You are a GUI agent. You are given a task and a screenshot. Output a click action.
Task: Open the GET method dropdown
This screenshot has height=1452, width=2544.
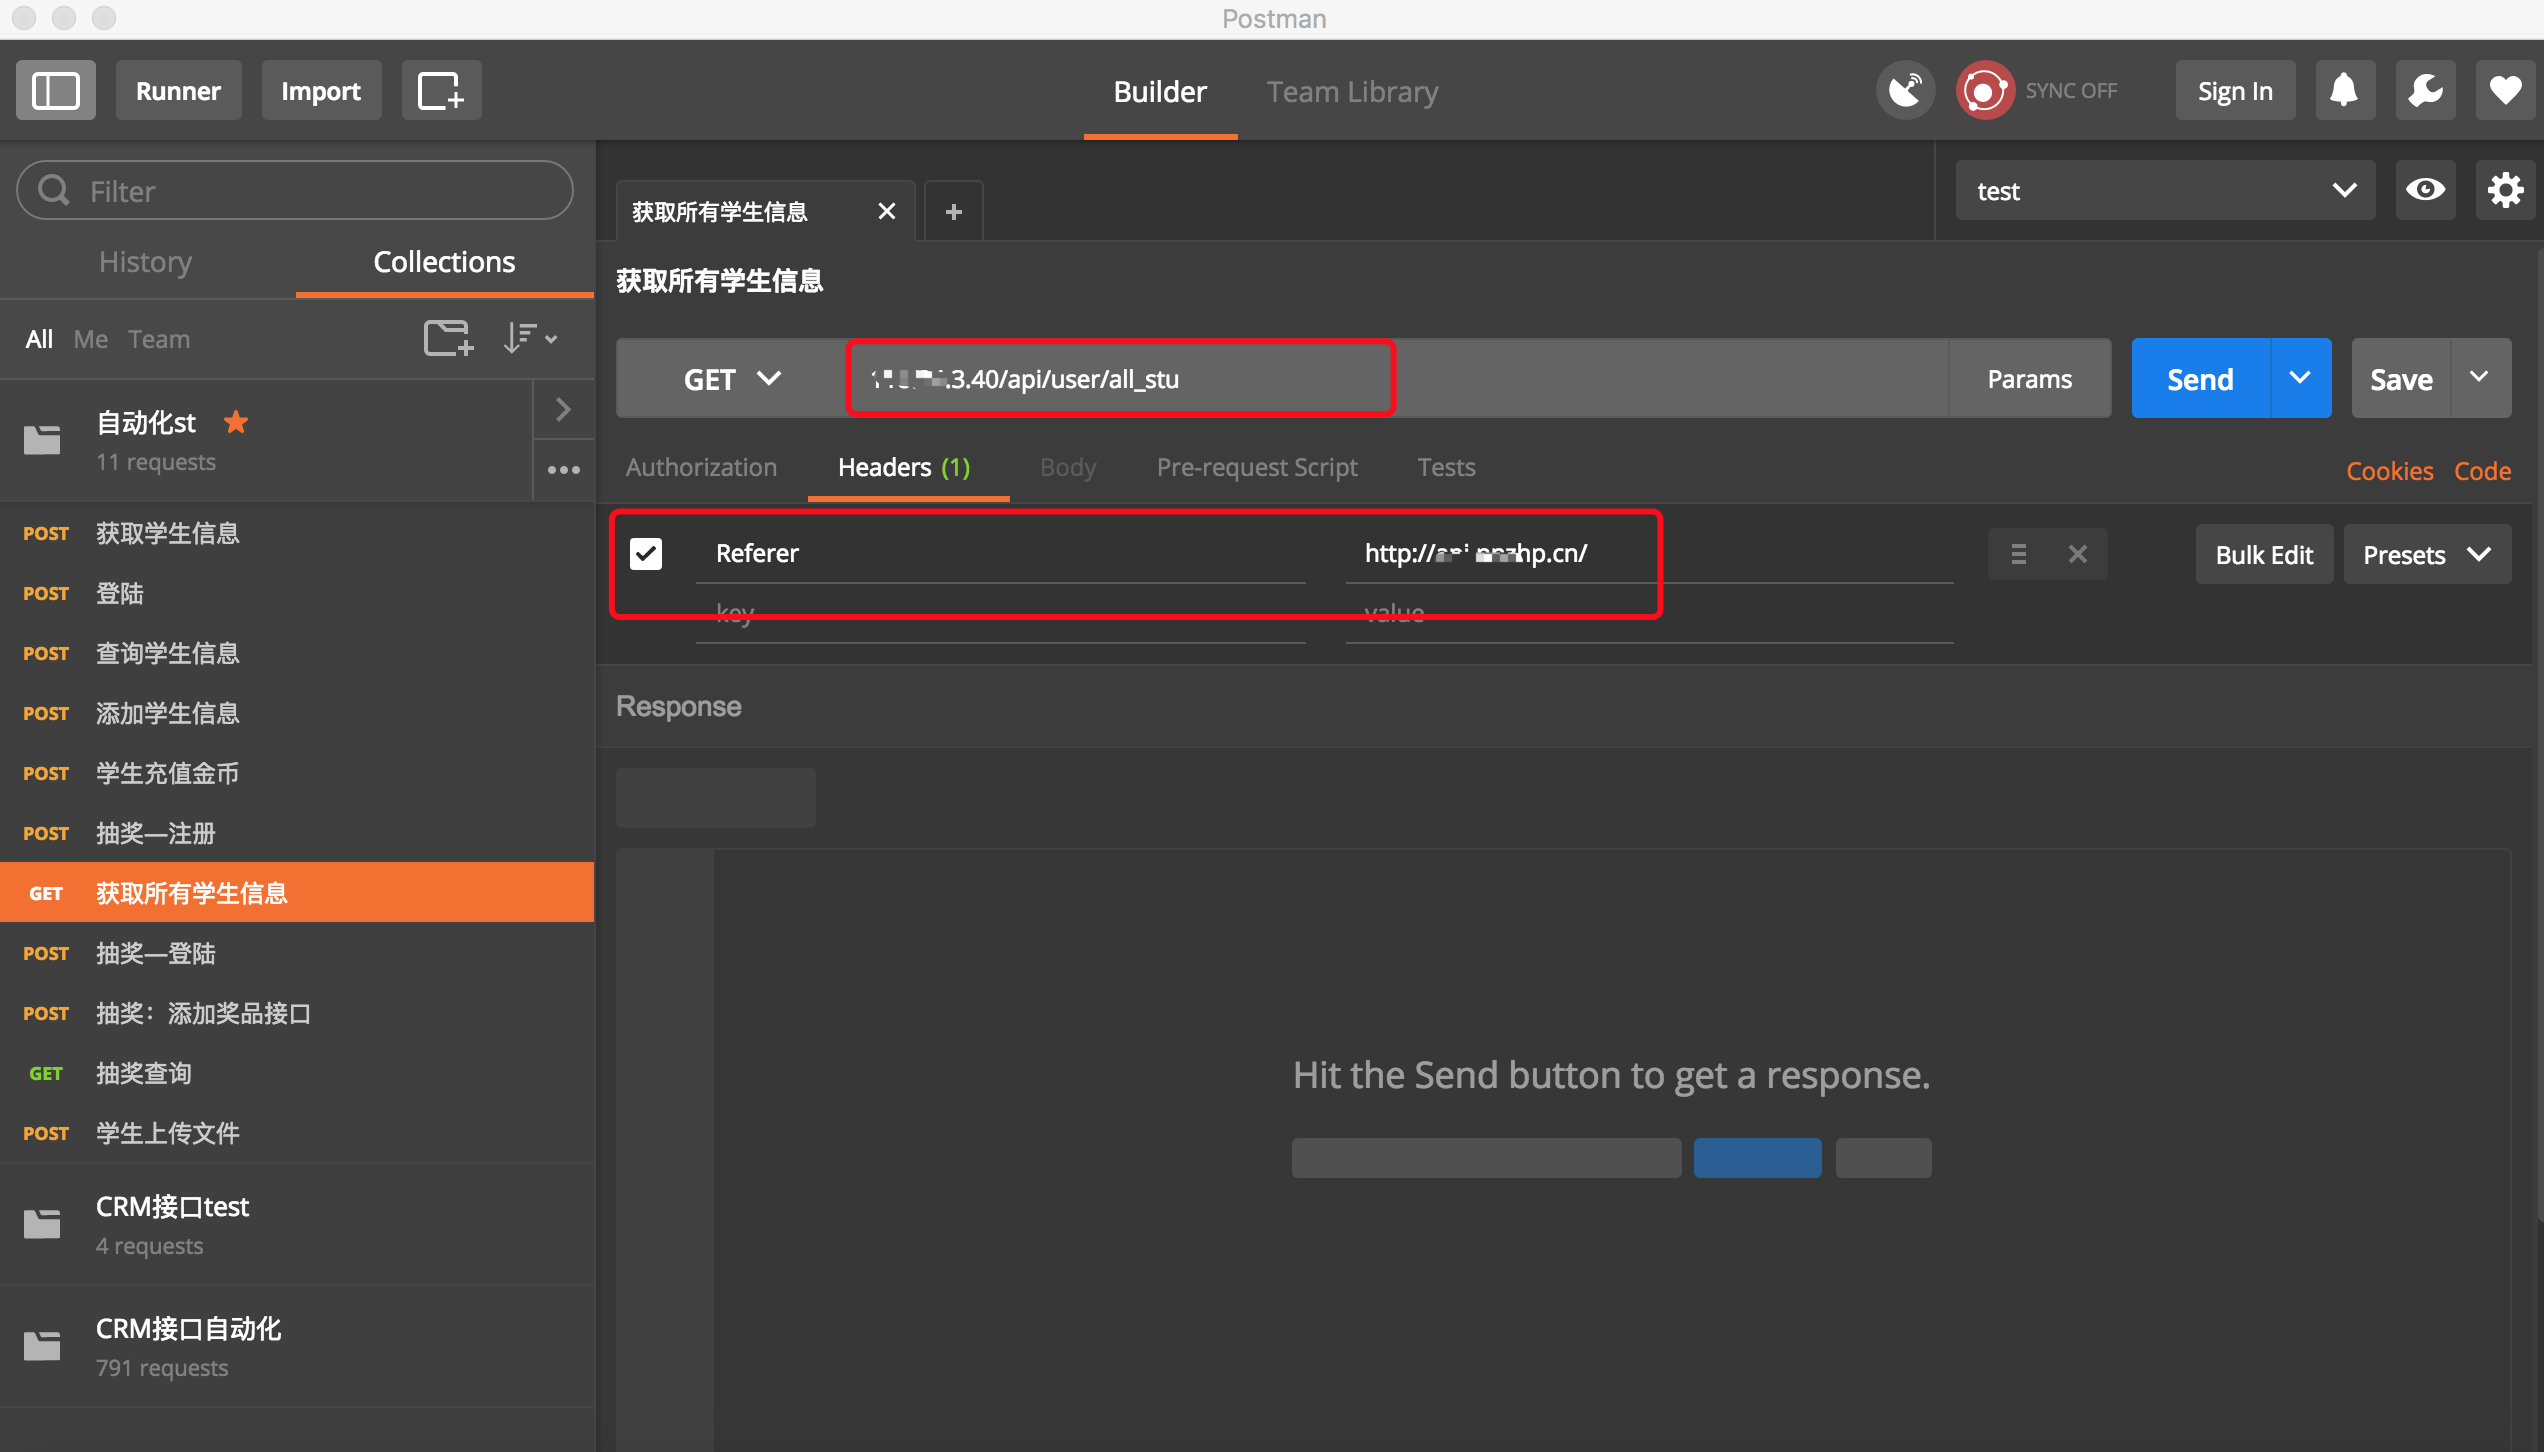[732, 379]
